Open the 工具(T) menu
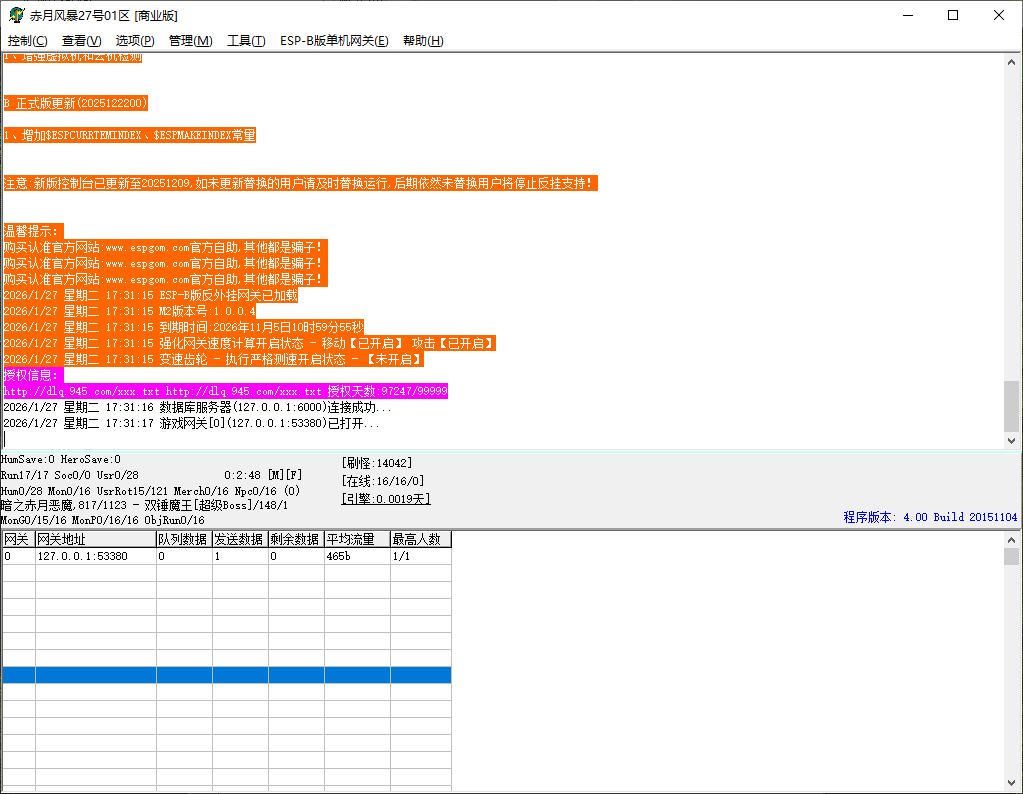This screenshot has width=1023, height=794. click(x=246, y=41)
